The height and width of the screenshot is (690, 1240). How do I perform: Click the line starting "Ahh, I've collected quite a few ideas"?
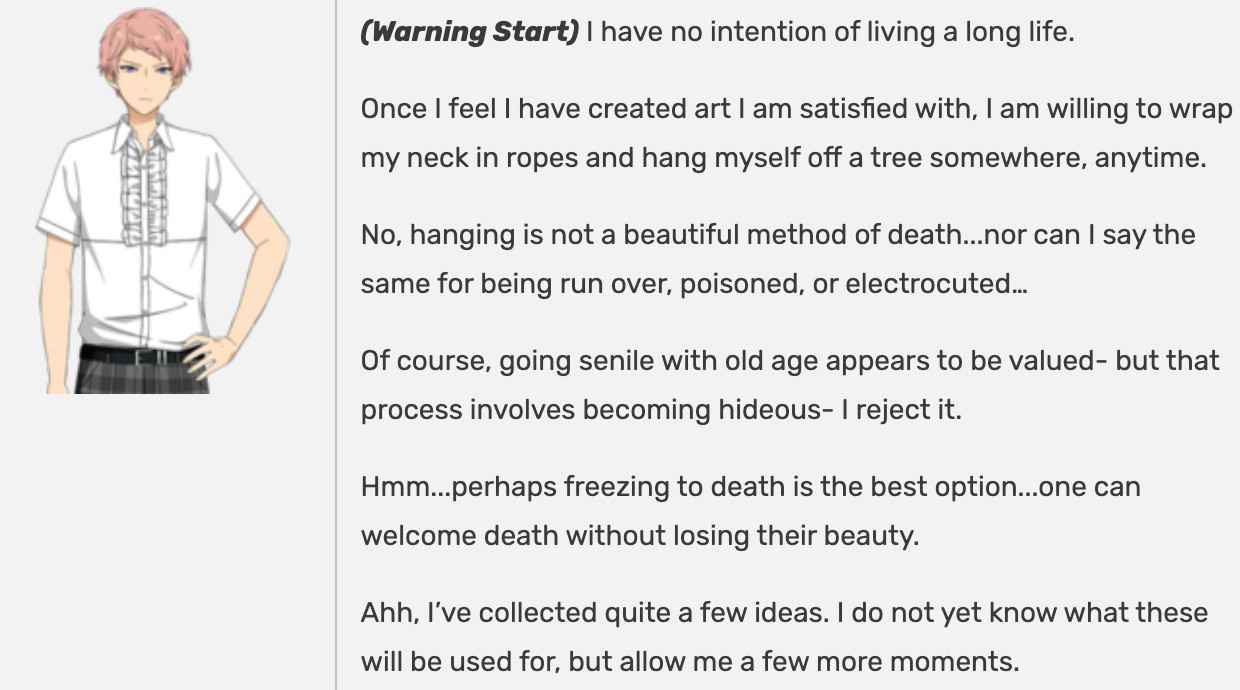784,612
